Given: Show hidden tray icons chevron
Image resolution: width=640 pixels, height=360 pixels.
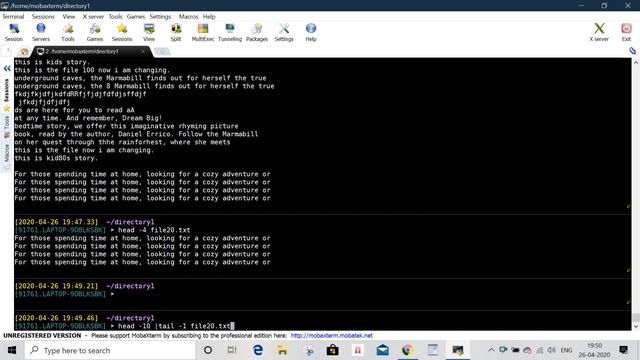Looking at the screenshot, I should click(491, 350).
